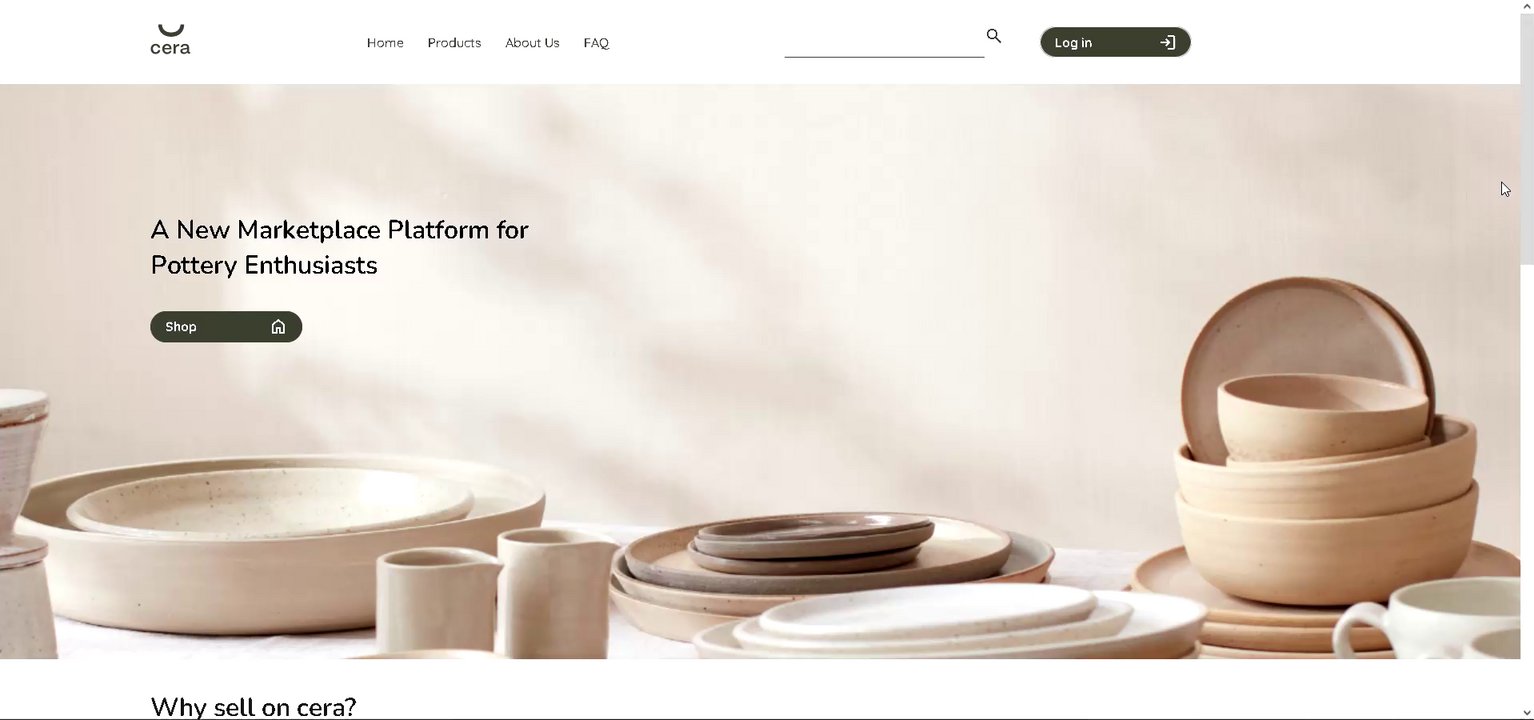Open the About Us page
Viewport: 1534px width, 720px height.
[x=532, y=43]
